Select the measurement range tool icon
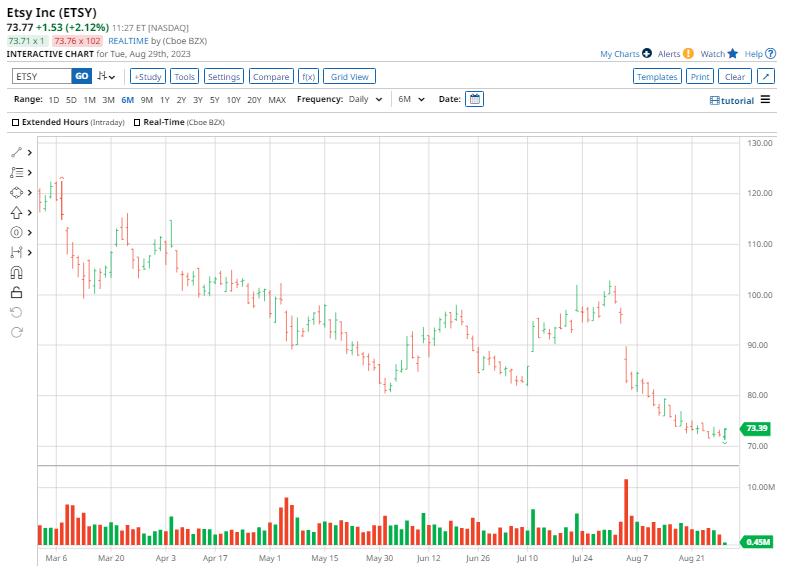This screenshot has width=793, height=571. click(16, 252)
